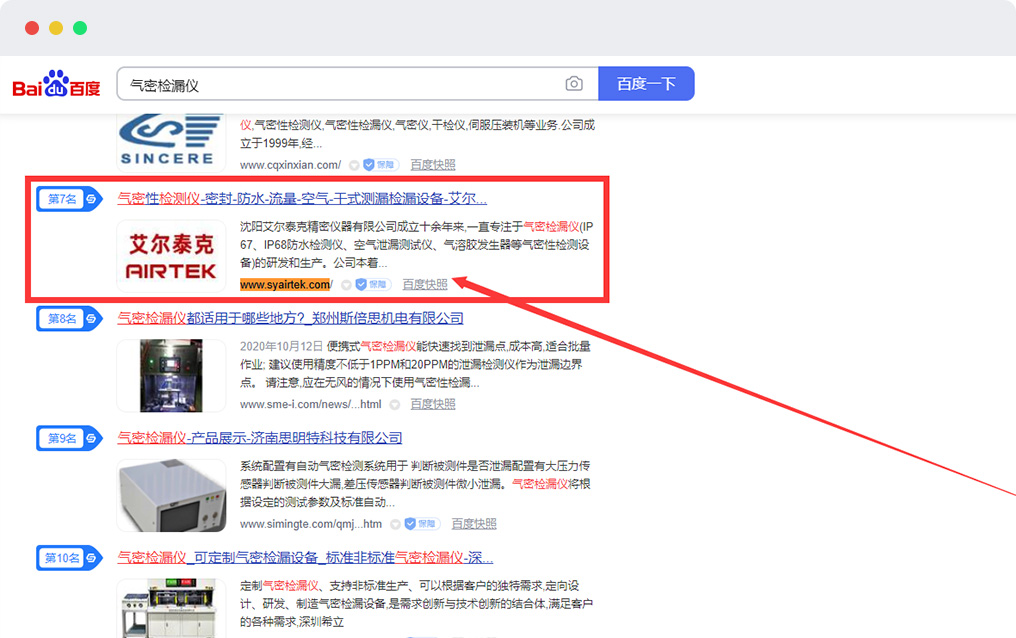Click the text 沈阳艾尔泰克精密仪器有限公司成立十余年来
This screenshot has height=638, width=1016.
pyautogui.click(x=352, y=227)
